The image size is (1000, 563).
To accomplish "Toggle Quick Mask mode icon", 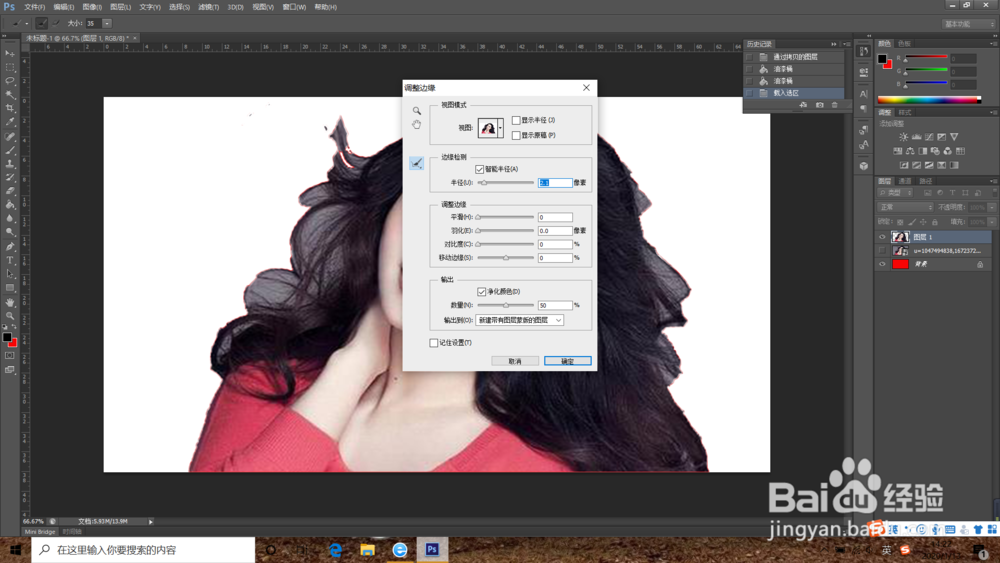I will click(x=10, y=356).
